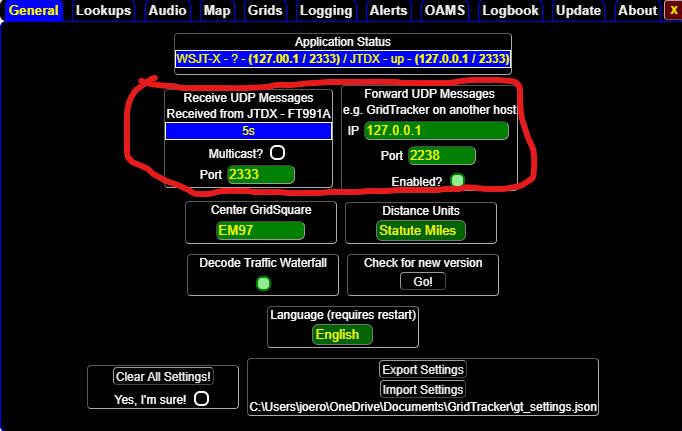Viewport: 682px width, 431px height.
Task: Switch to the Lookups tab
Action: [103, 10]
